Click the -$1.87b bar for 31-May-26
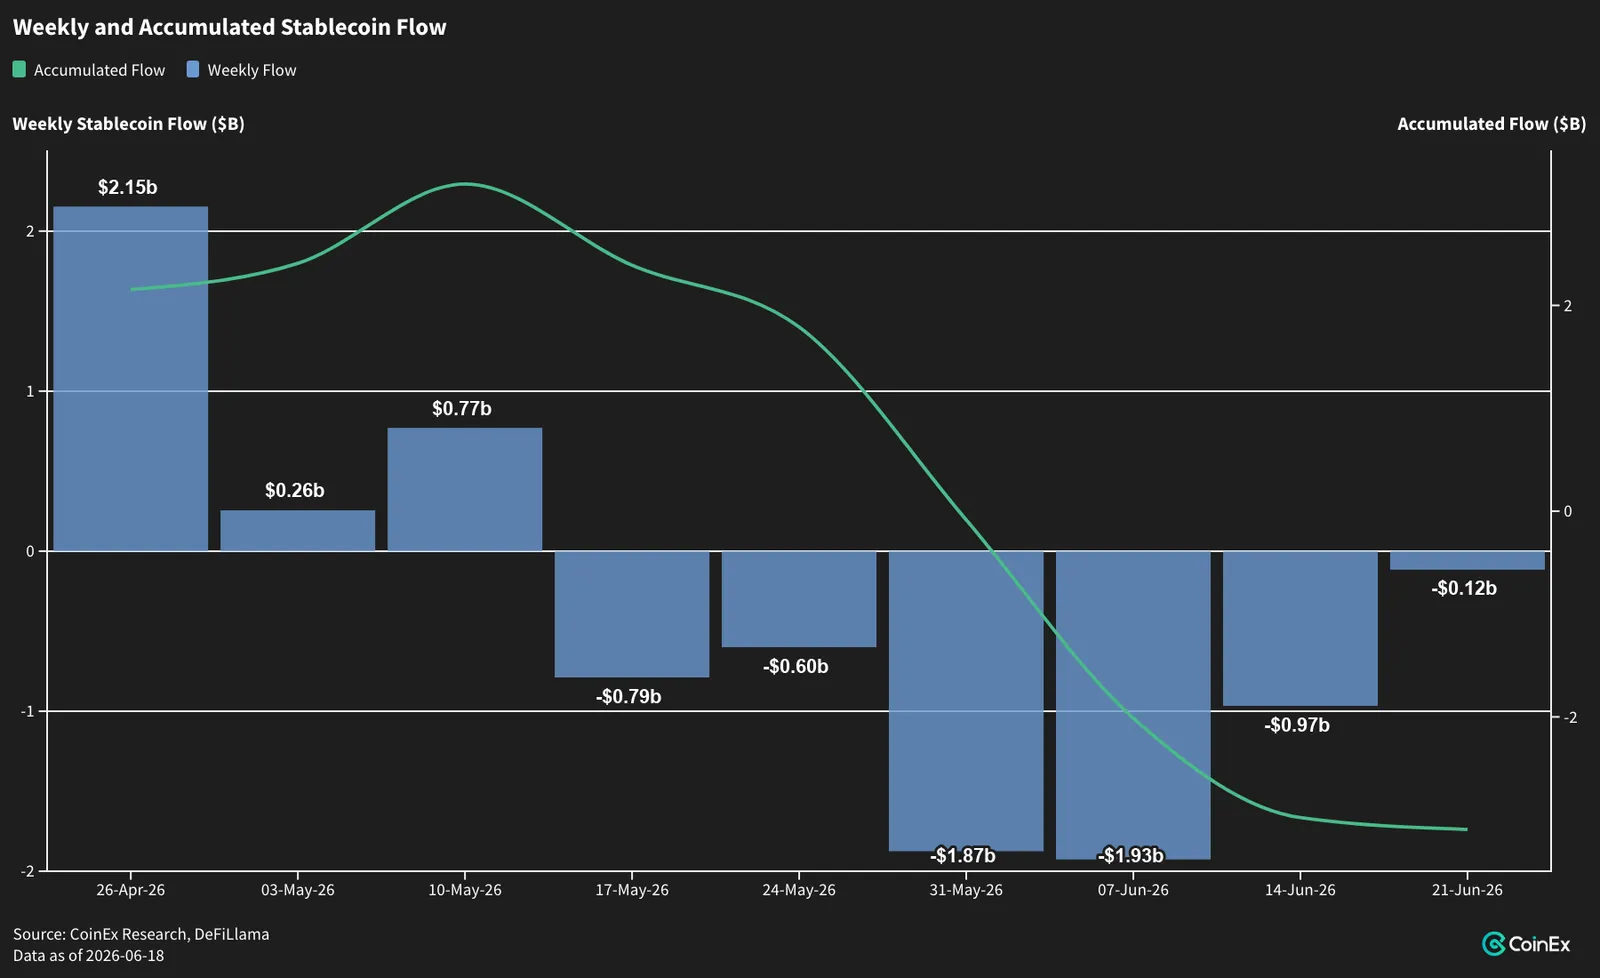Screen dimensions: 1600x978 point(966,701)
